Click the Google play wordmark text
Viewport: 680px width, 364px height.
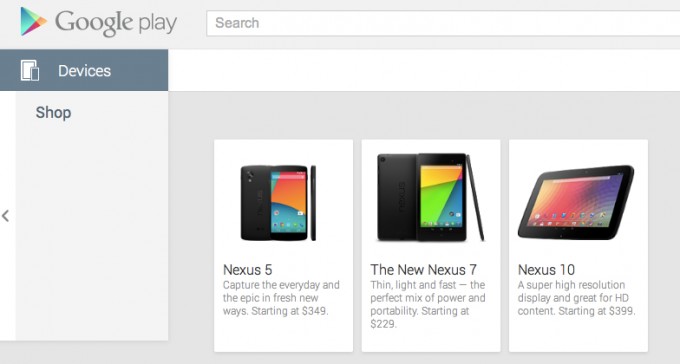tap(116, 23)
